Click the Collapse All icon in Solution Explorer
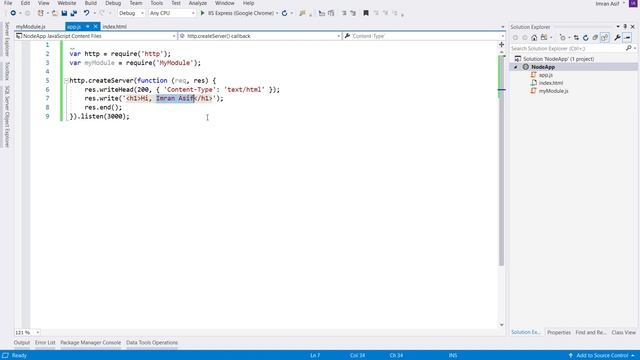This screenshot has height=360, width=640. tap(595, 38)
